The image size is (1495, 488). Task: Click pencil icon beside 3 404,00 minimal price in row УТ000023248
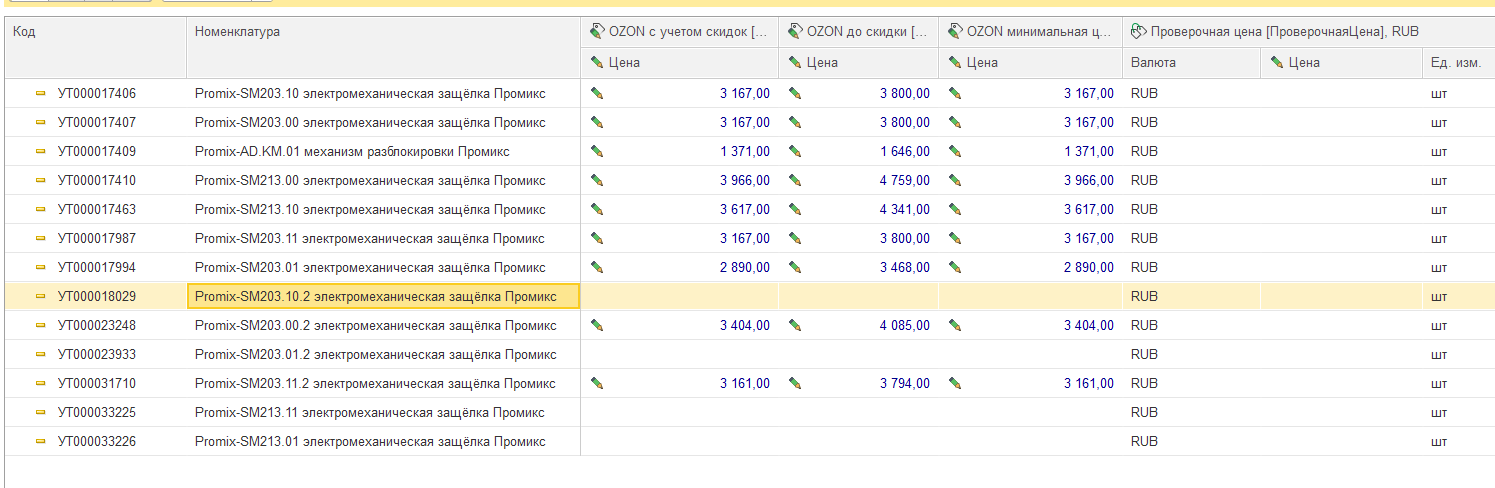click(955, 326)
